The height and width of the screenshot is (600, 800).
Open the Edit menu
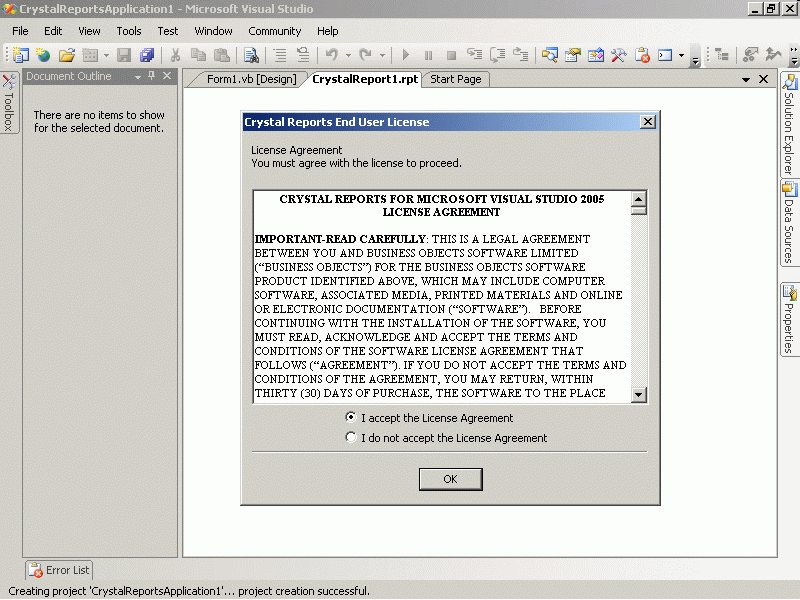click(x=53, y=31)
